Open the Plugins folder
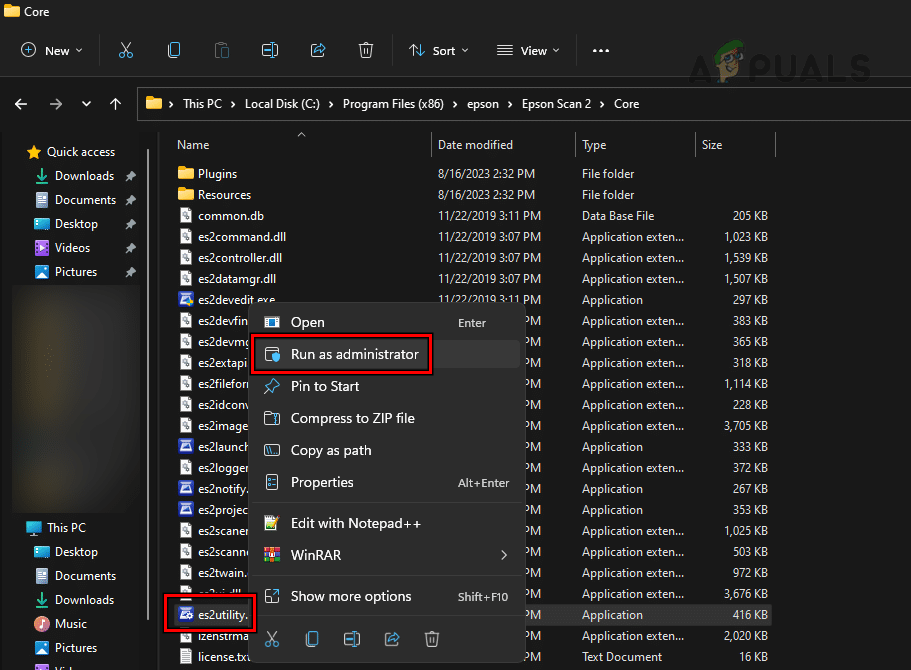This screenshot has height=670, width=911. (x=217, y=174)
